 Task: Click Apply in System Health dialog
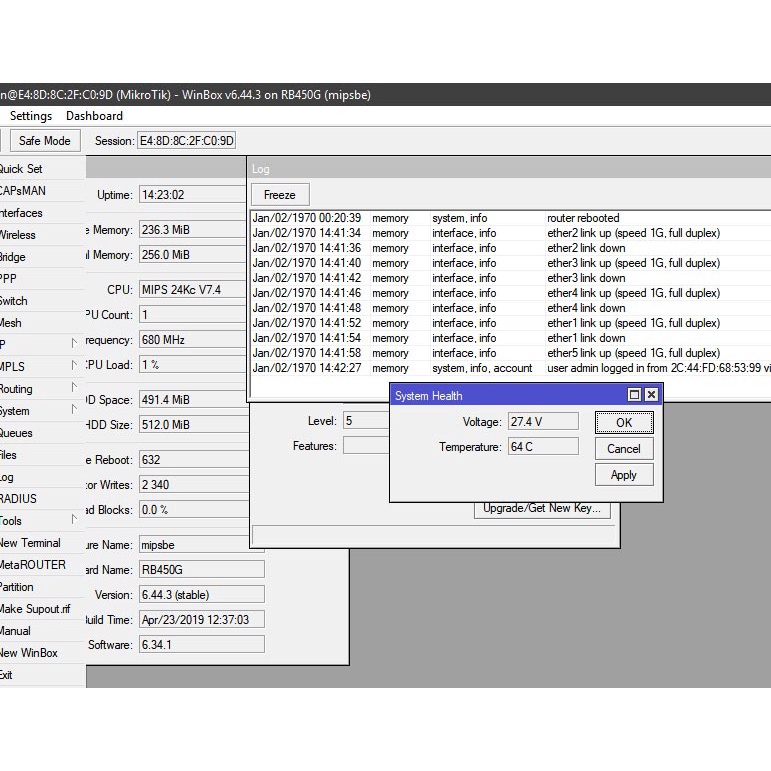point(623,475)
